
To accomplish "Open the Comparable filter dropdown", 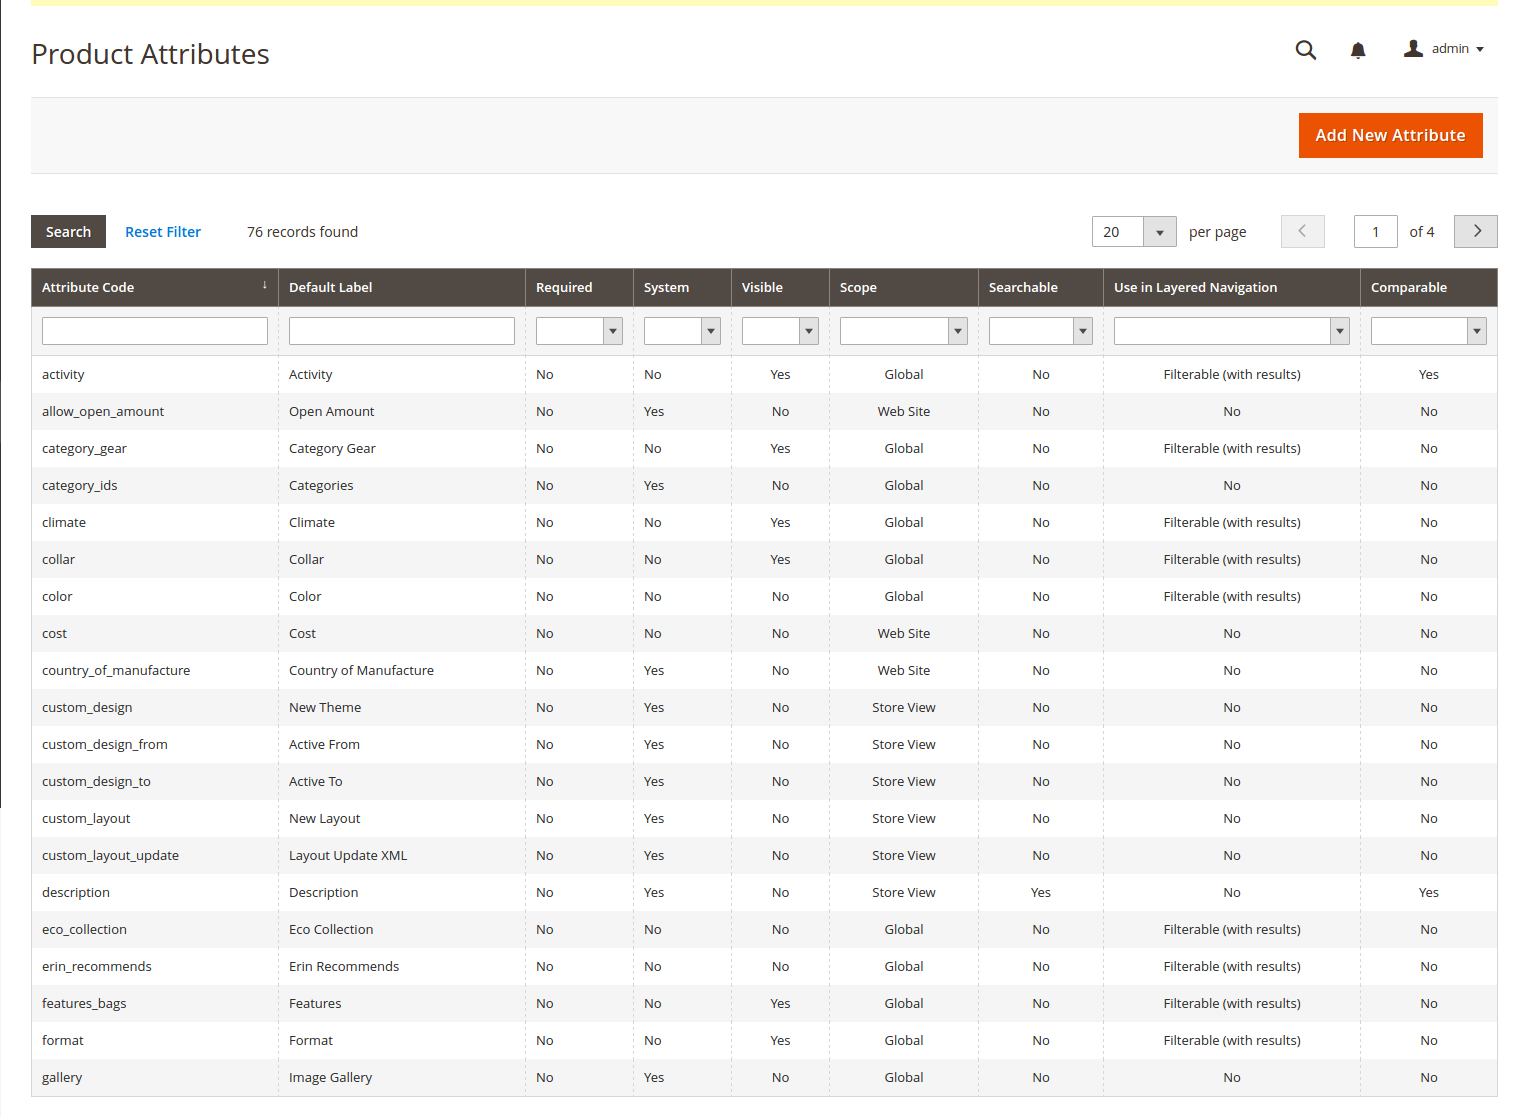I will pos(1428,331).
